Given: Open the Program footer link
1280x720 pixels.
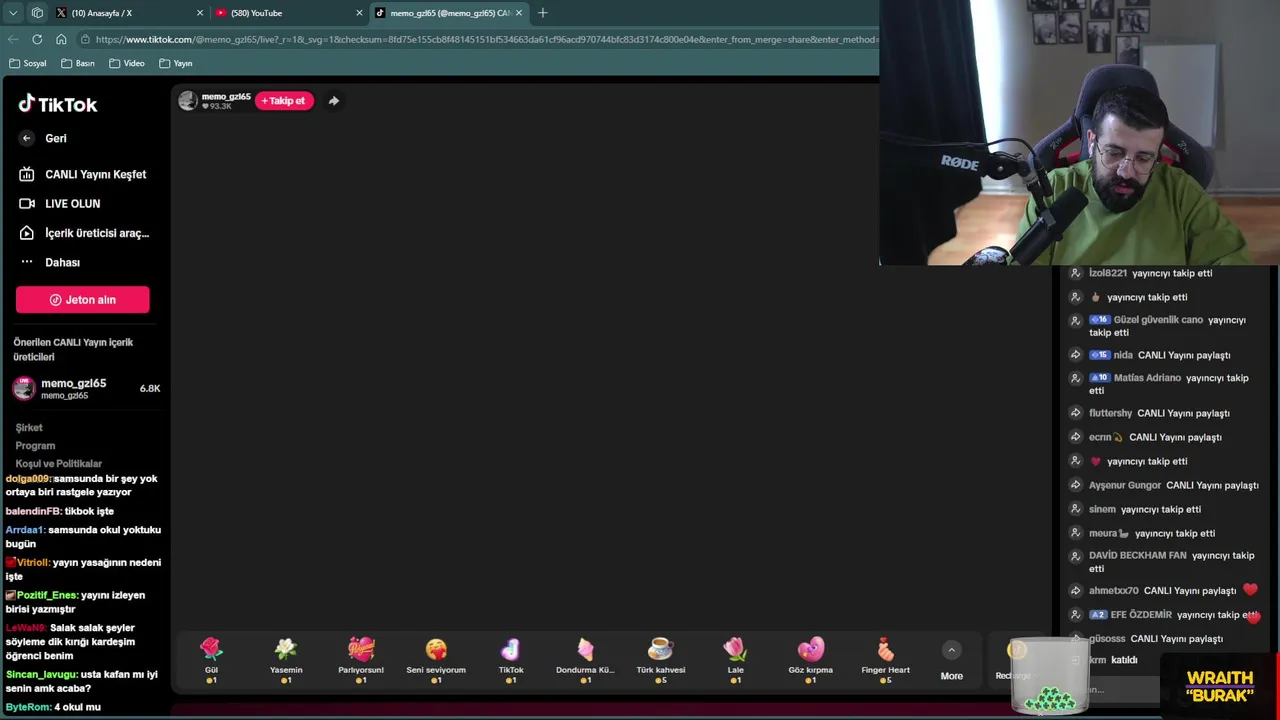Looking at the screenshot, I should 35,445.
